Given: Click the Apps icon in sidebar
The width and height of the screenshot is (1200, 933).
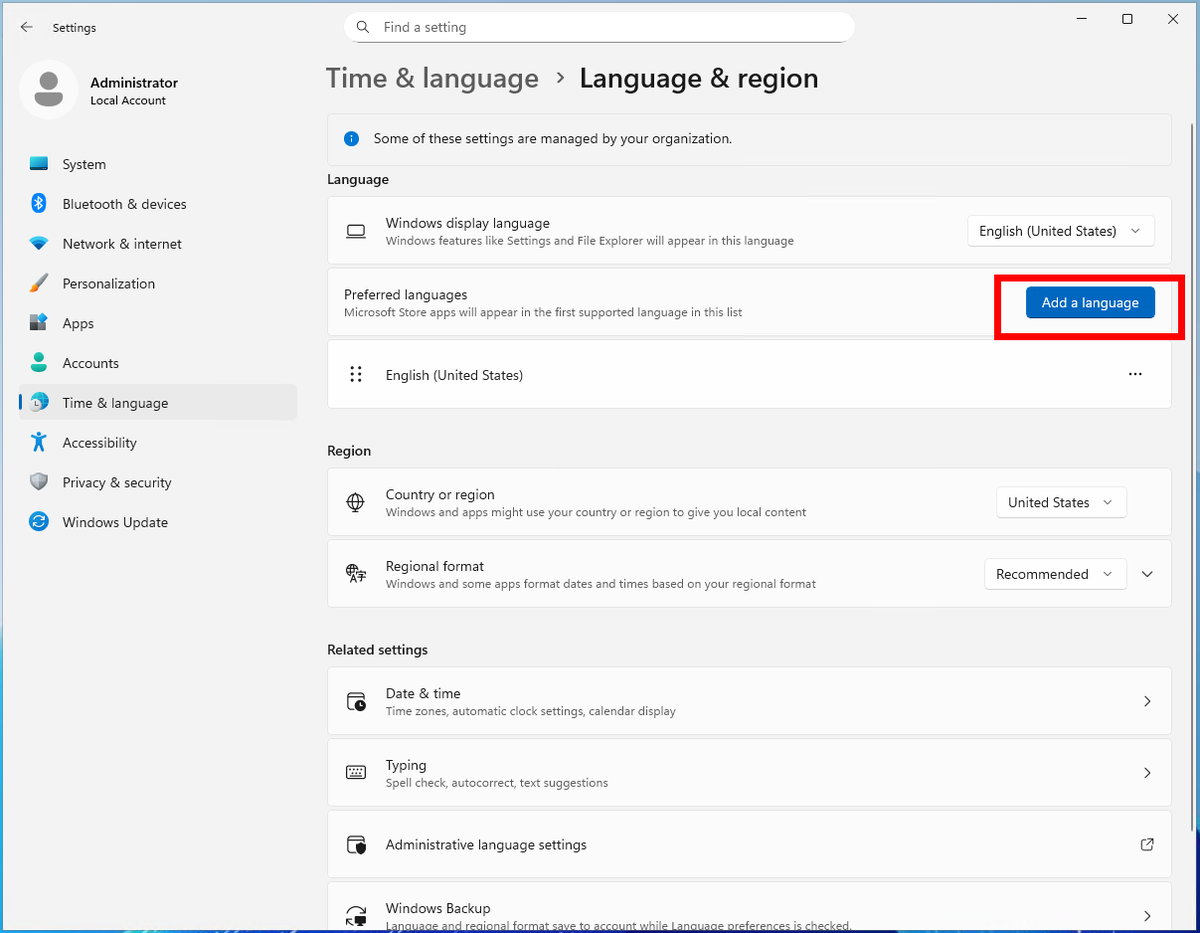Looking at the screenshot, I should (39, 323).
